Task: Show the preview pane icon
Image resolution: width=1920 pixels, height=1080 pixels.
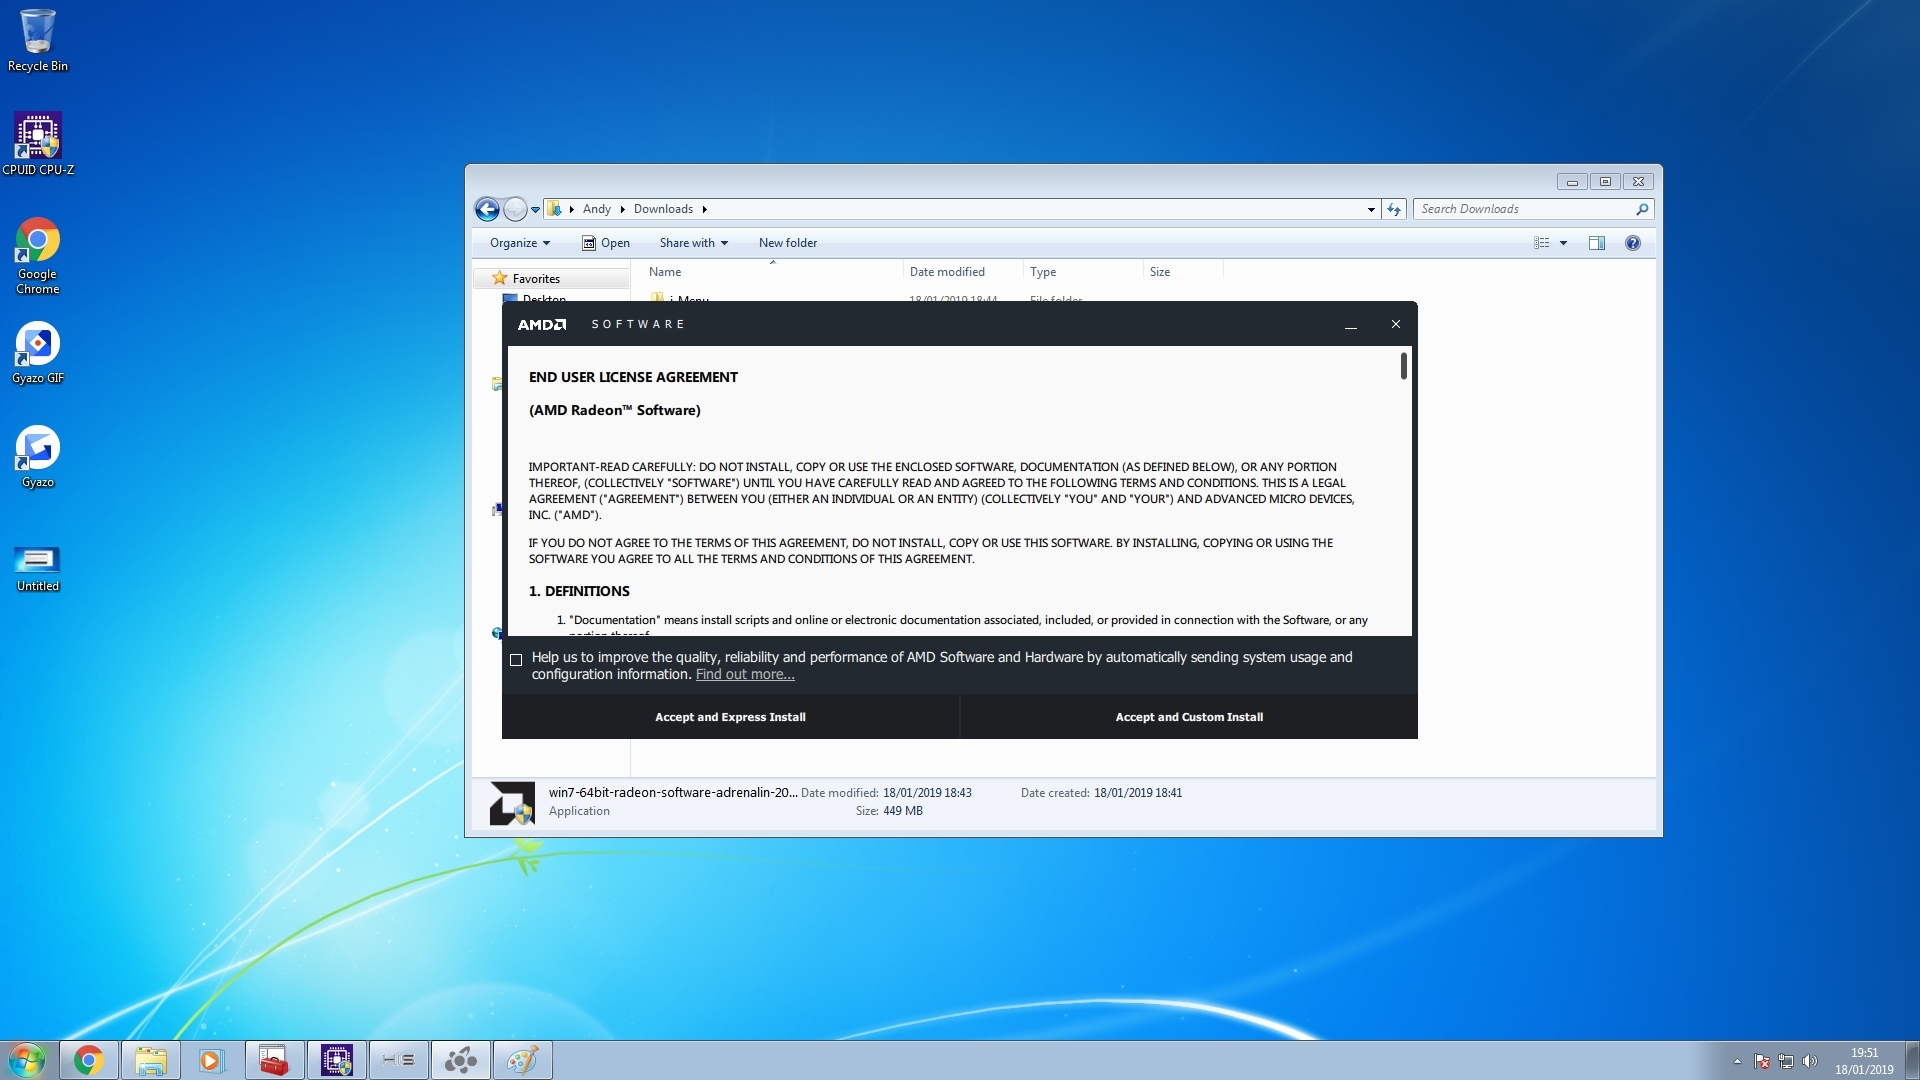Action: [x=1597, y=243]
